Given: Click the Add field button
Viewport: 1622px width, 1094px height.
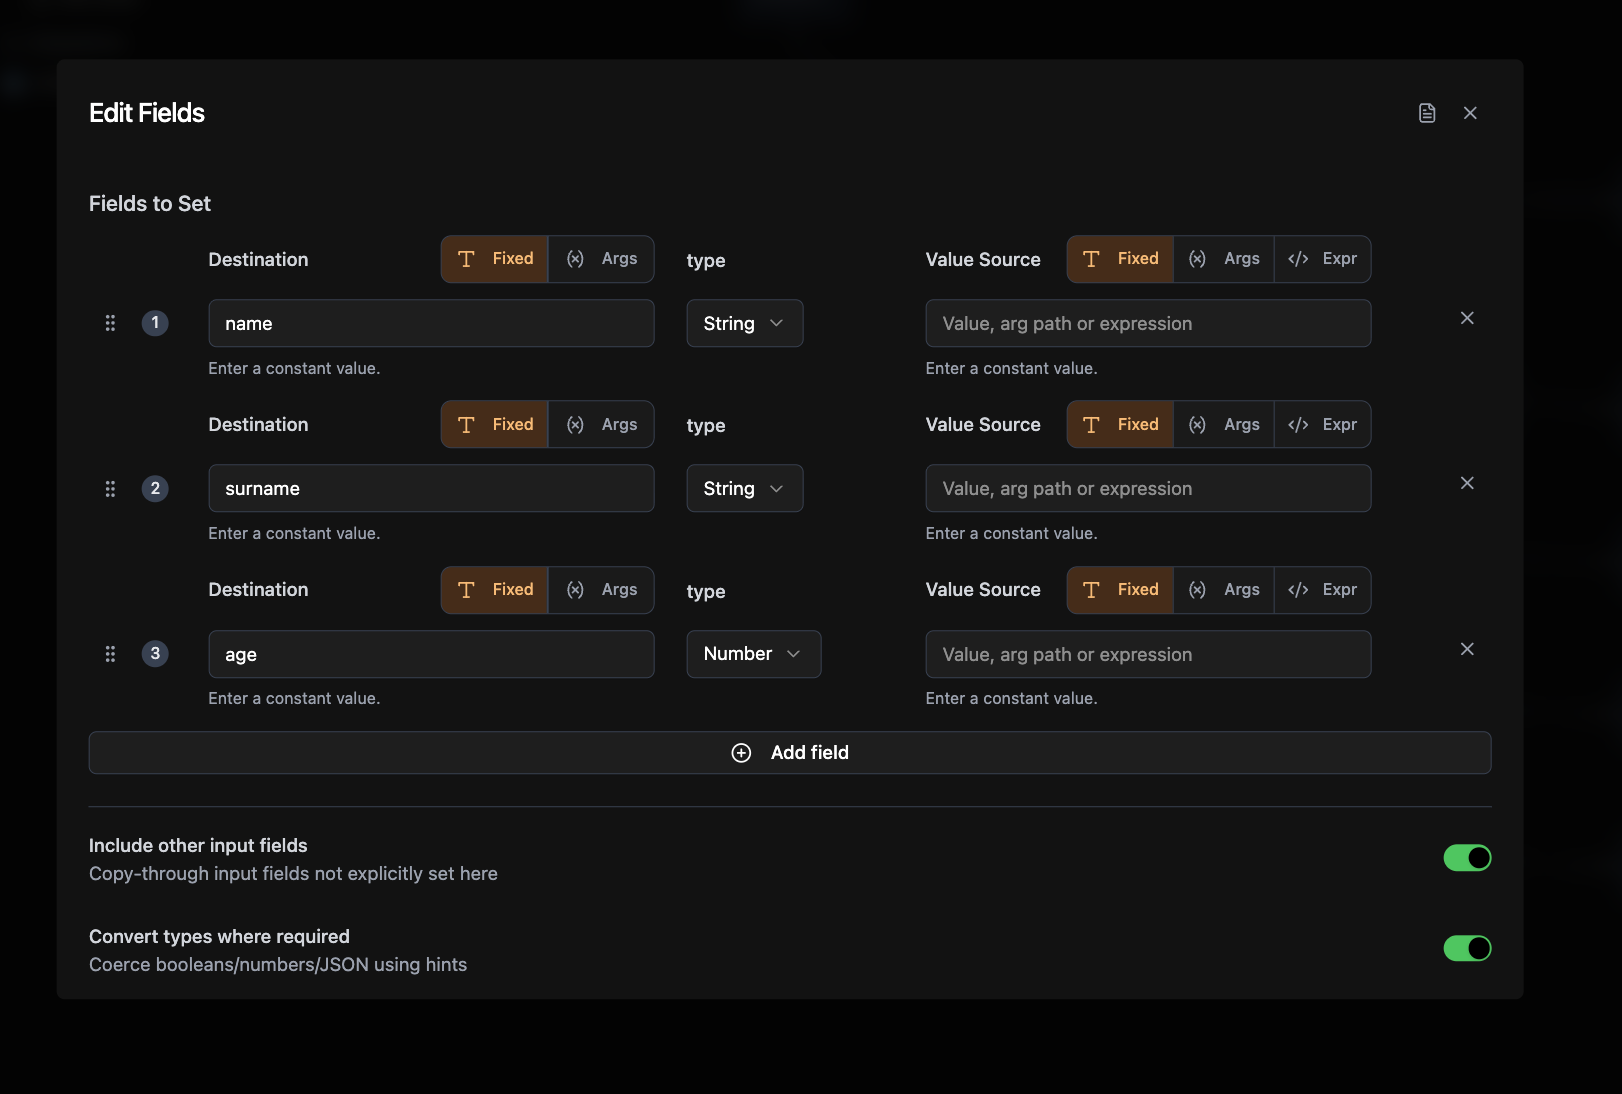Looking at the screenshot, I should click(x=790, y=753).
